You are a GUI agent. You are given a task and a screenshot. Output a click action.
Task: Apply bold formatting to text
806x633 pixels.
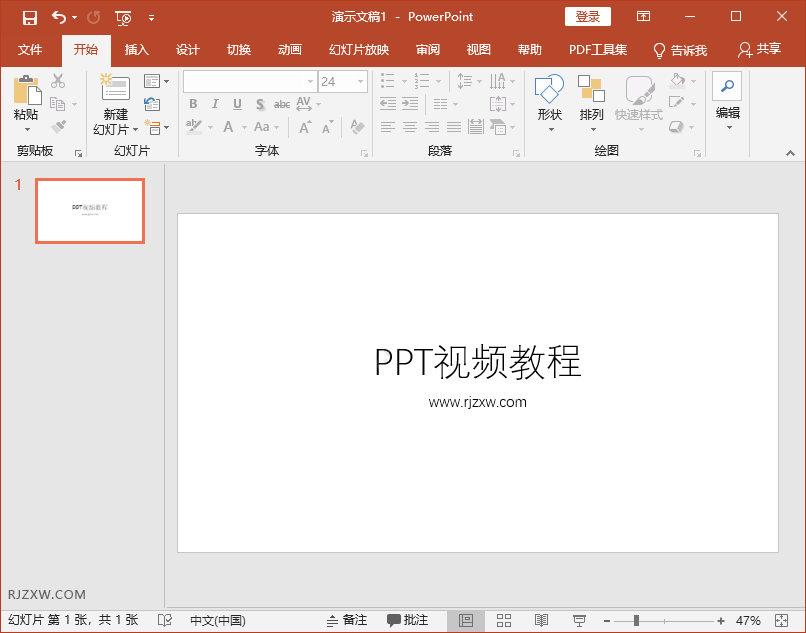tap(193, 103)
